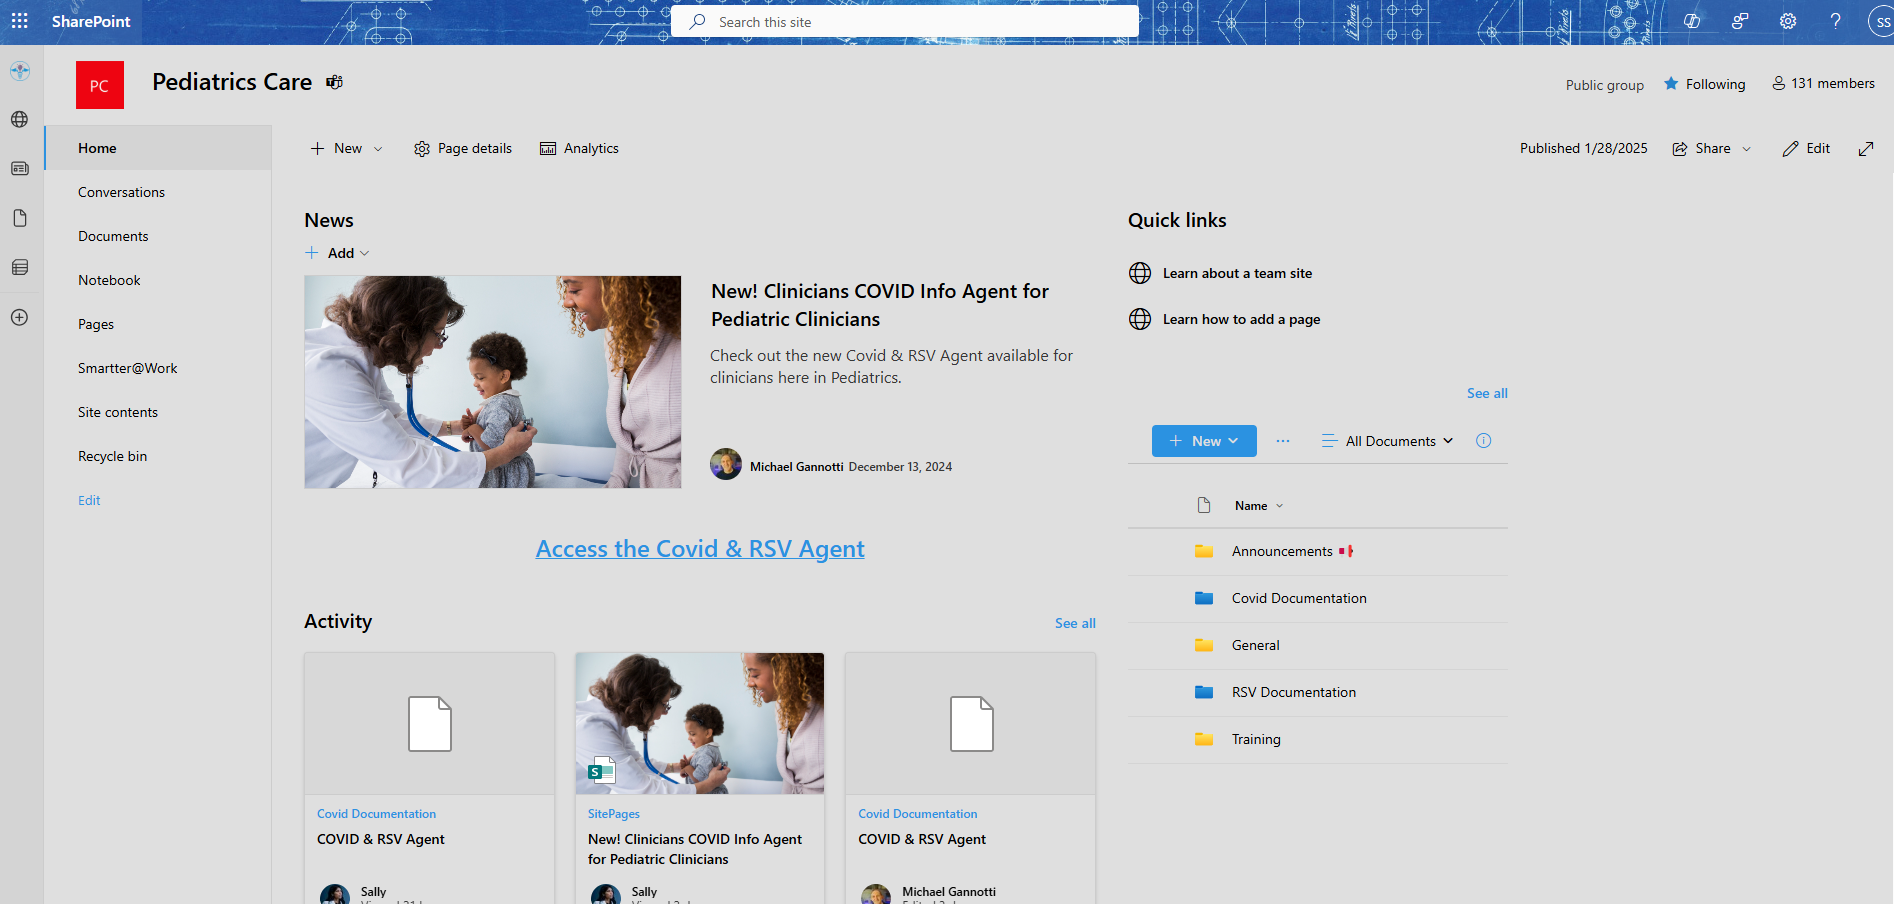Click the Edit link under site navigation
The height and width of the screenshot is (904, 1894).
coord(89,500)
